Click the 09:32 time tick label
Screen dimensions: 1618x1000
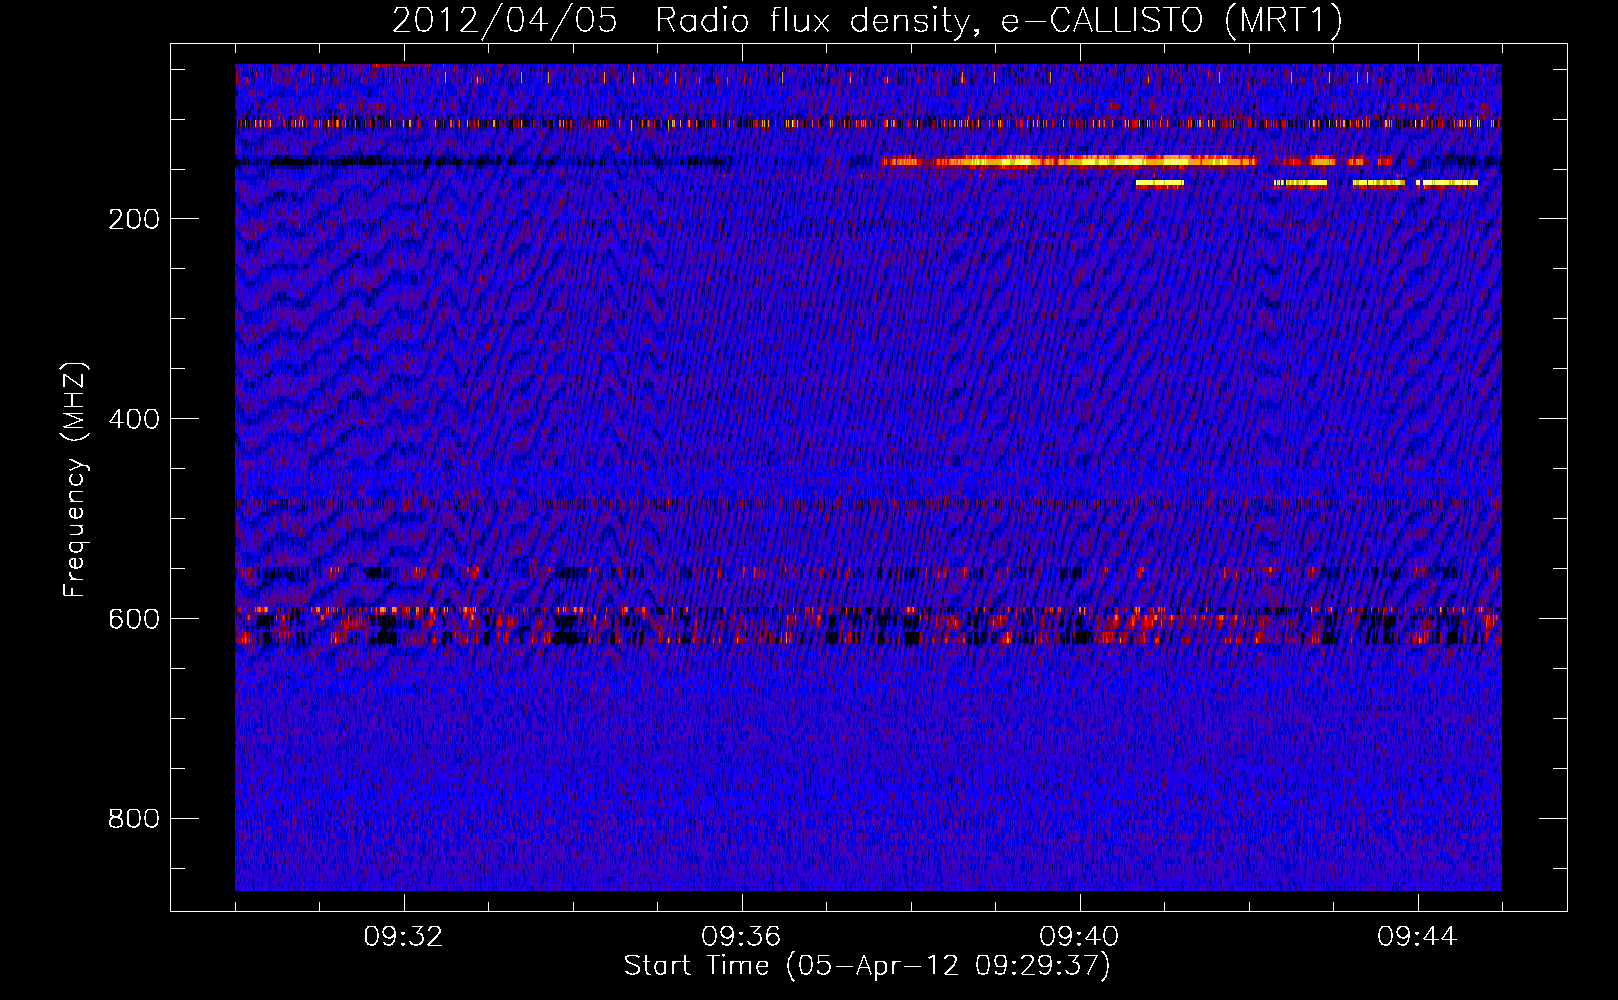[403, 937]
